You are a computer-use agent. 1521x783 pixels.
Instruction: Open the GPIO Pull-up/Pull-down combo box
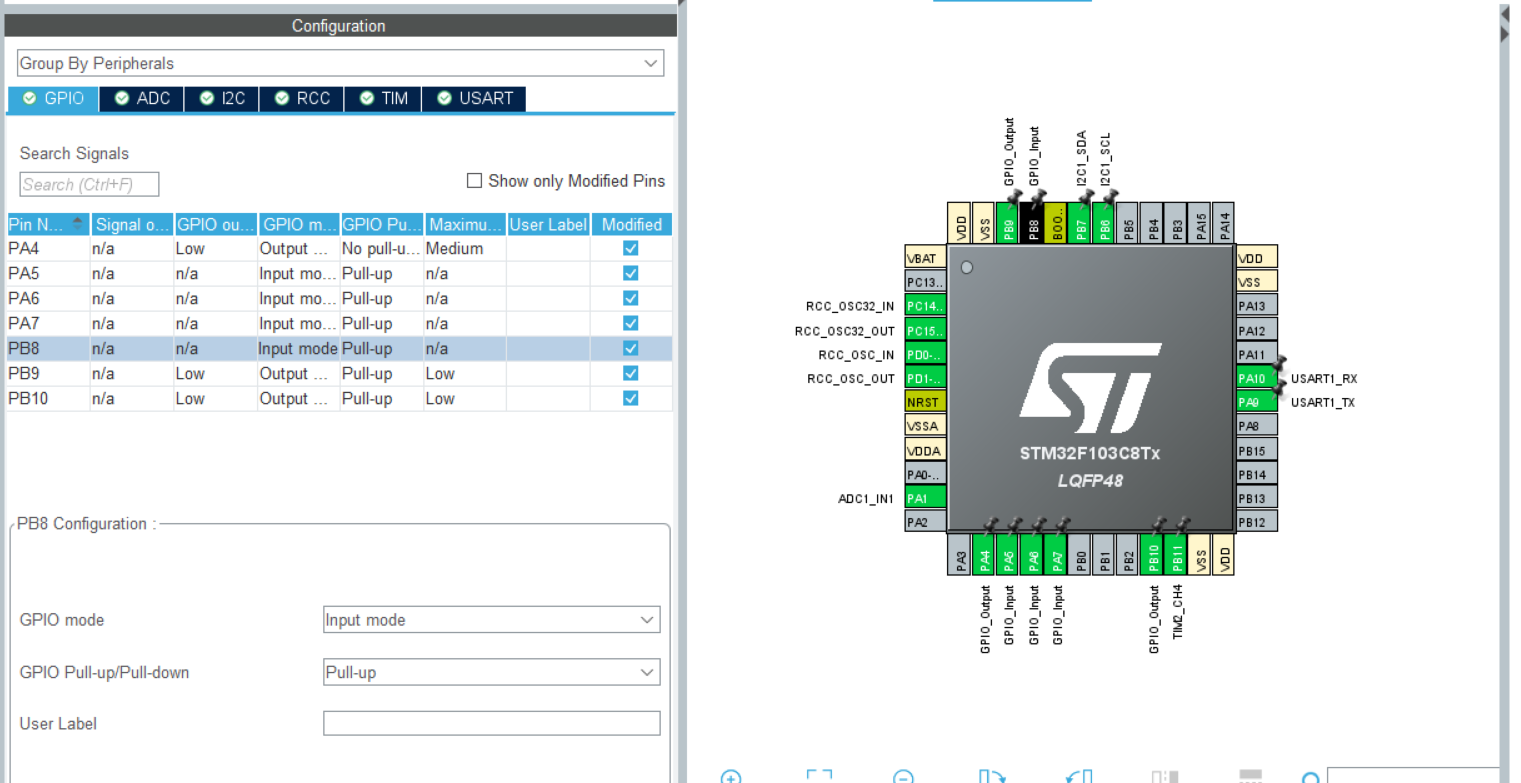click(x=491, y=672)
